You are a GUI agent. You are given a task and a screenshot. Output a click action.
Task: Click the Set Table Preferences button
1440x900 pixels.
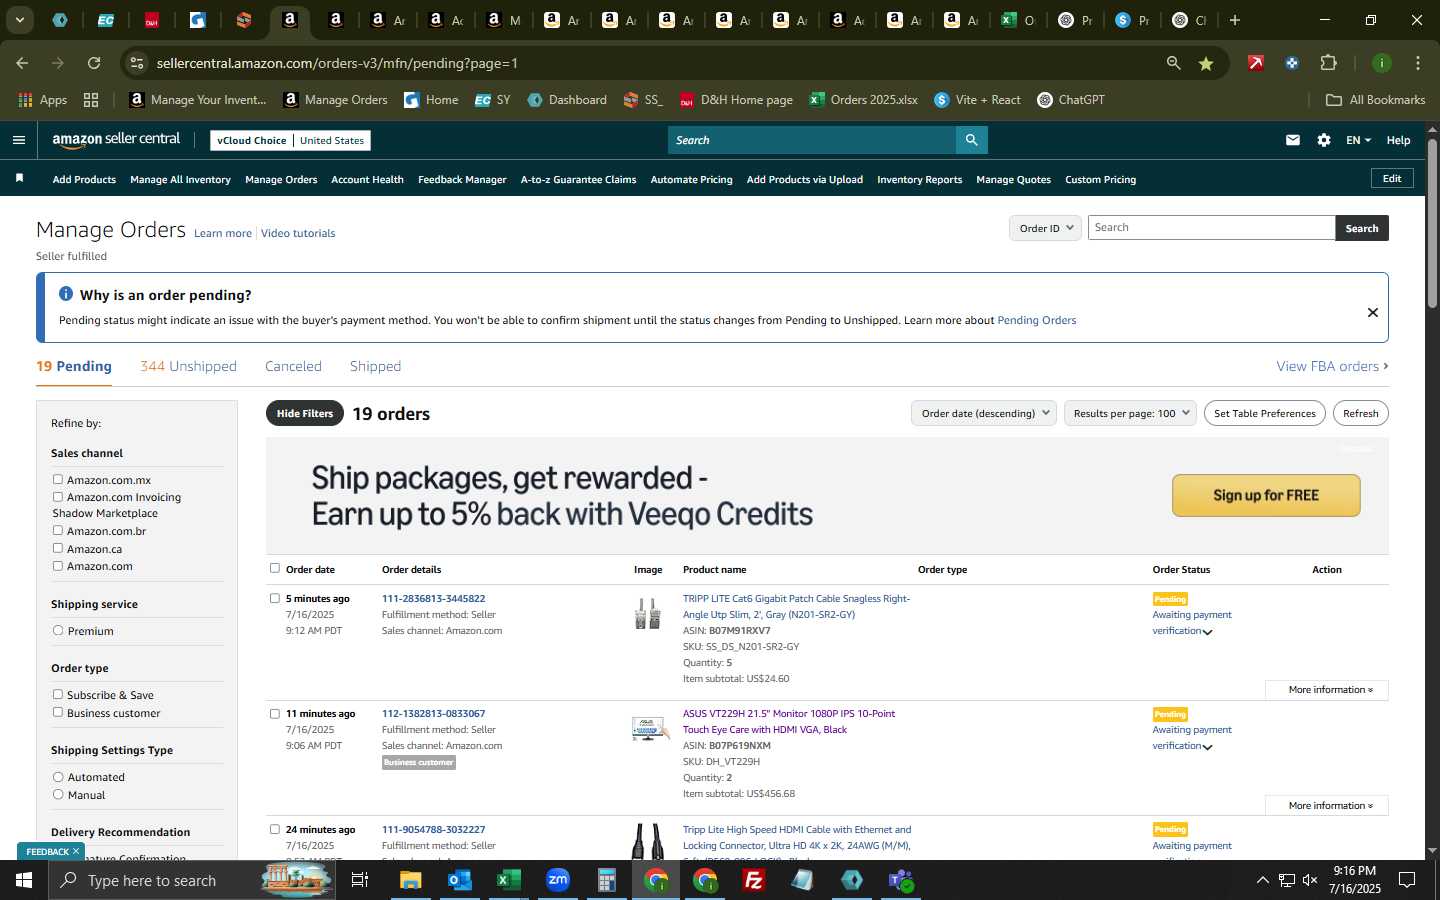pyautogui.click(x=1264, y=413)
